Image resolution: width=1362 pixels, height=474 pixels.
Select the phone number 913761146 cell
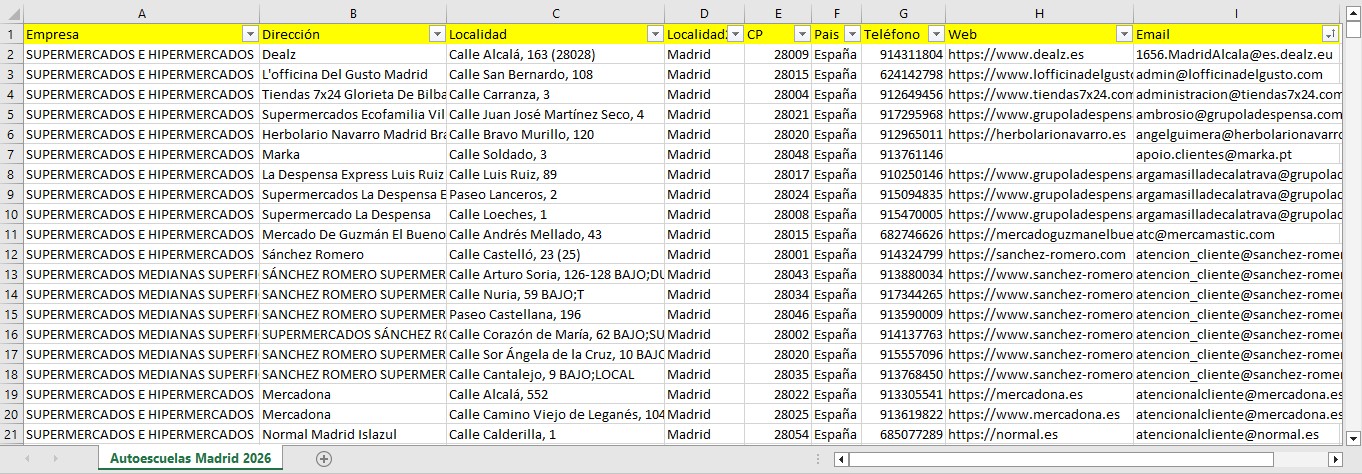pos(903,154)
